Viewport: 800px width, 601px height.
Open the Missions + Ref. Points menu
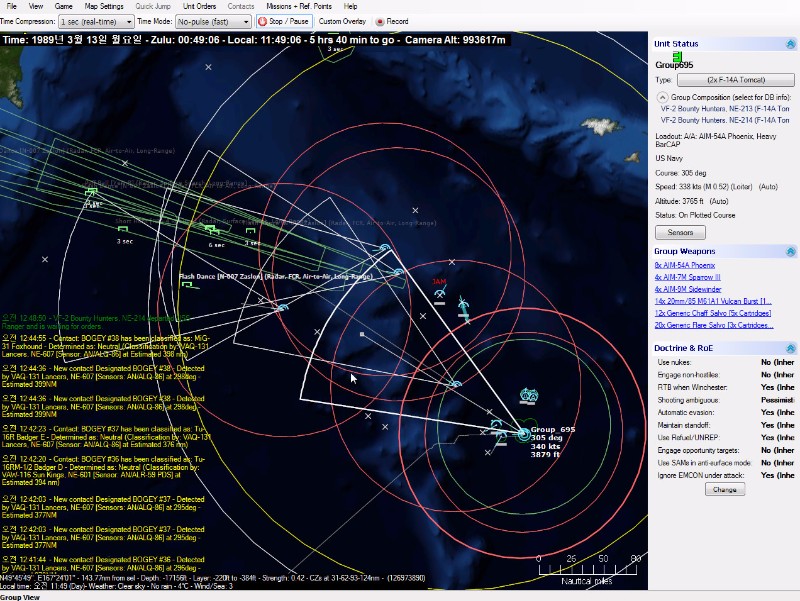pos(298,6)
